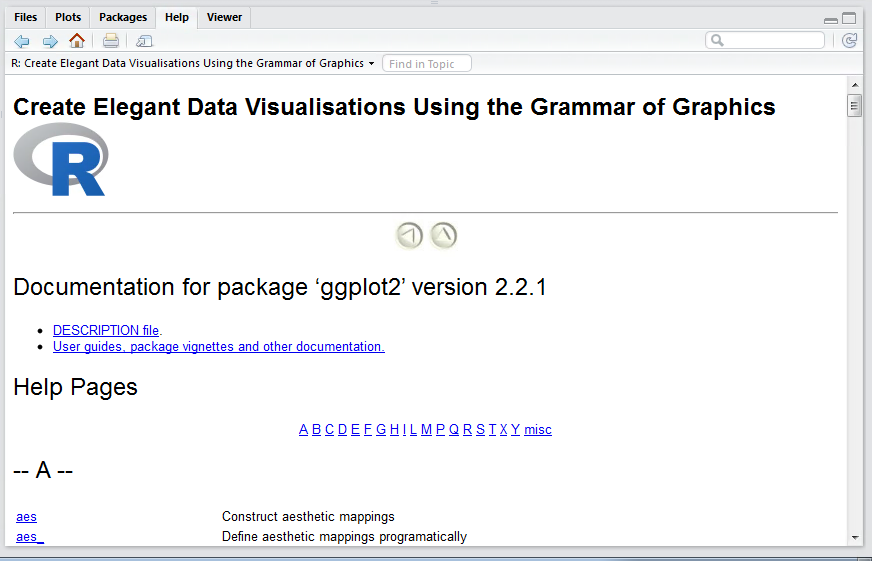Jump to index letter C
This screenshot has height=561, width=872.
329,429
